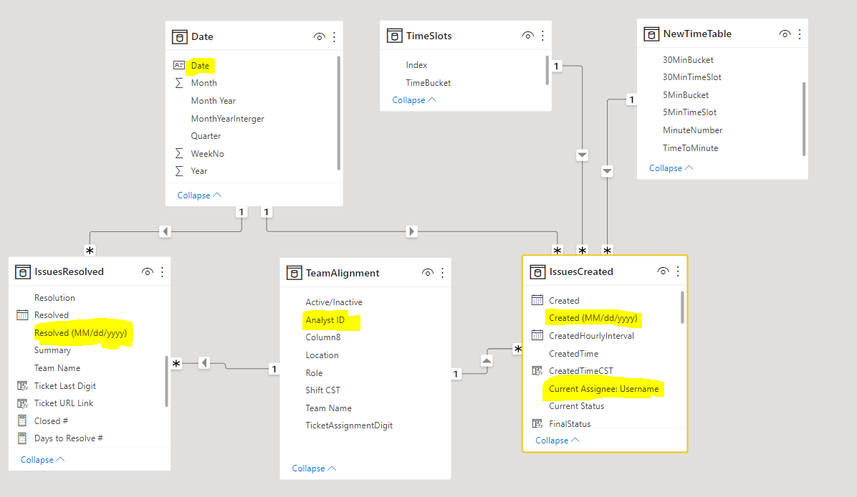Click calculated column icon beside Ticket URL Link
The height and width of the screenshot is (497, 857).
click(x=22, y=404)
